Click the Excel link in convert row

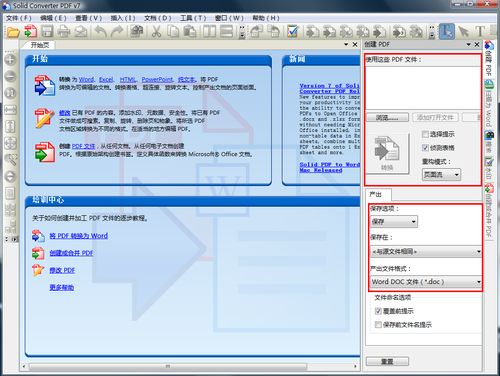[106, 79]
